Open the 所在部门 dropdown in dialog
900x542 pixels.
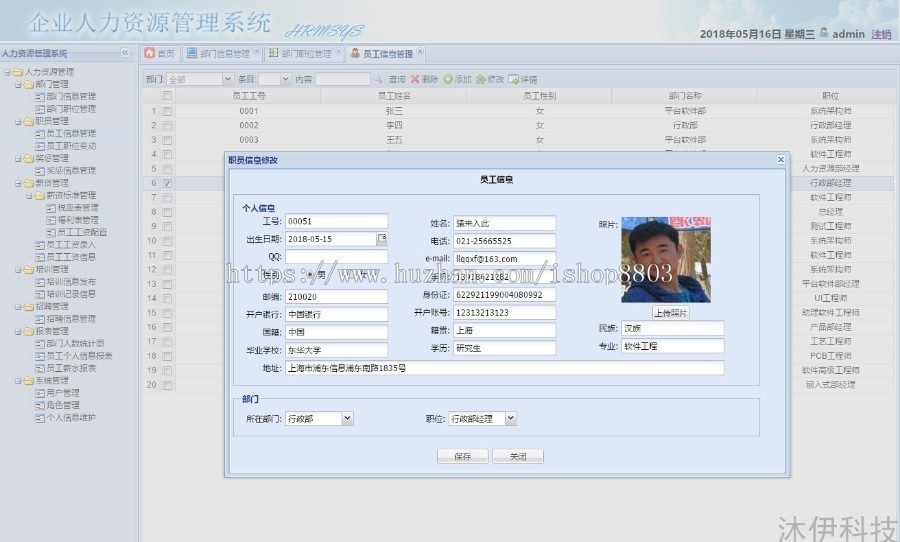[x=347, y=419]
